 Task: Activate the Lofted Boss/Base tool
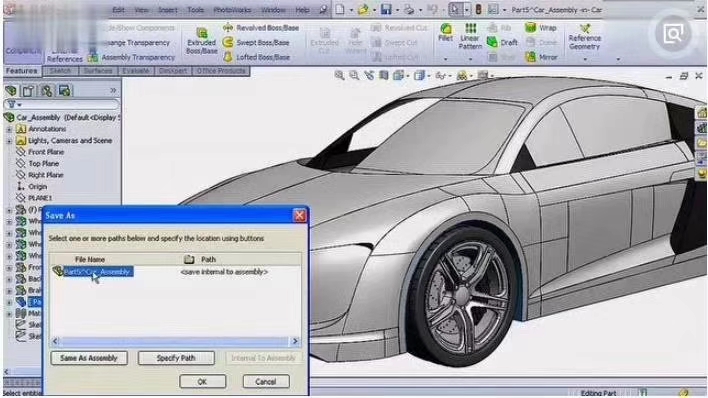click(256, 57)
